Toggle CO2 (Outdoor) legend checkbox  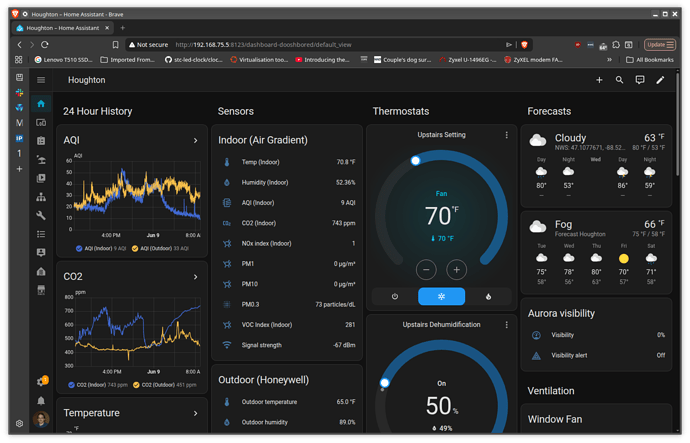pos(136,385)
